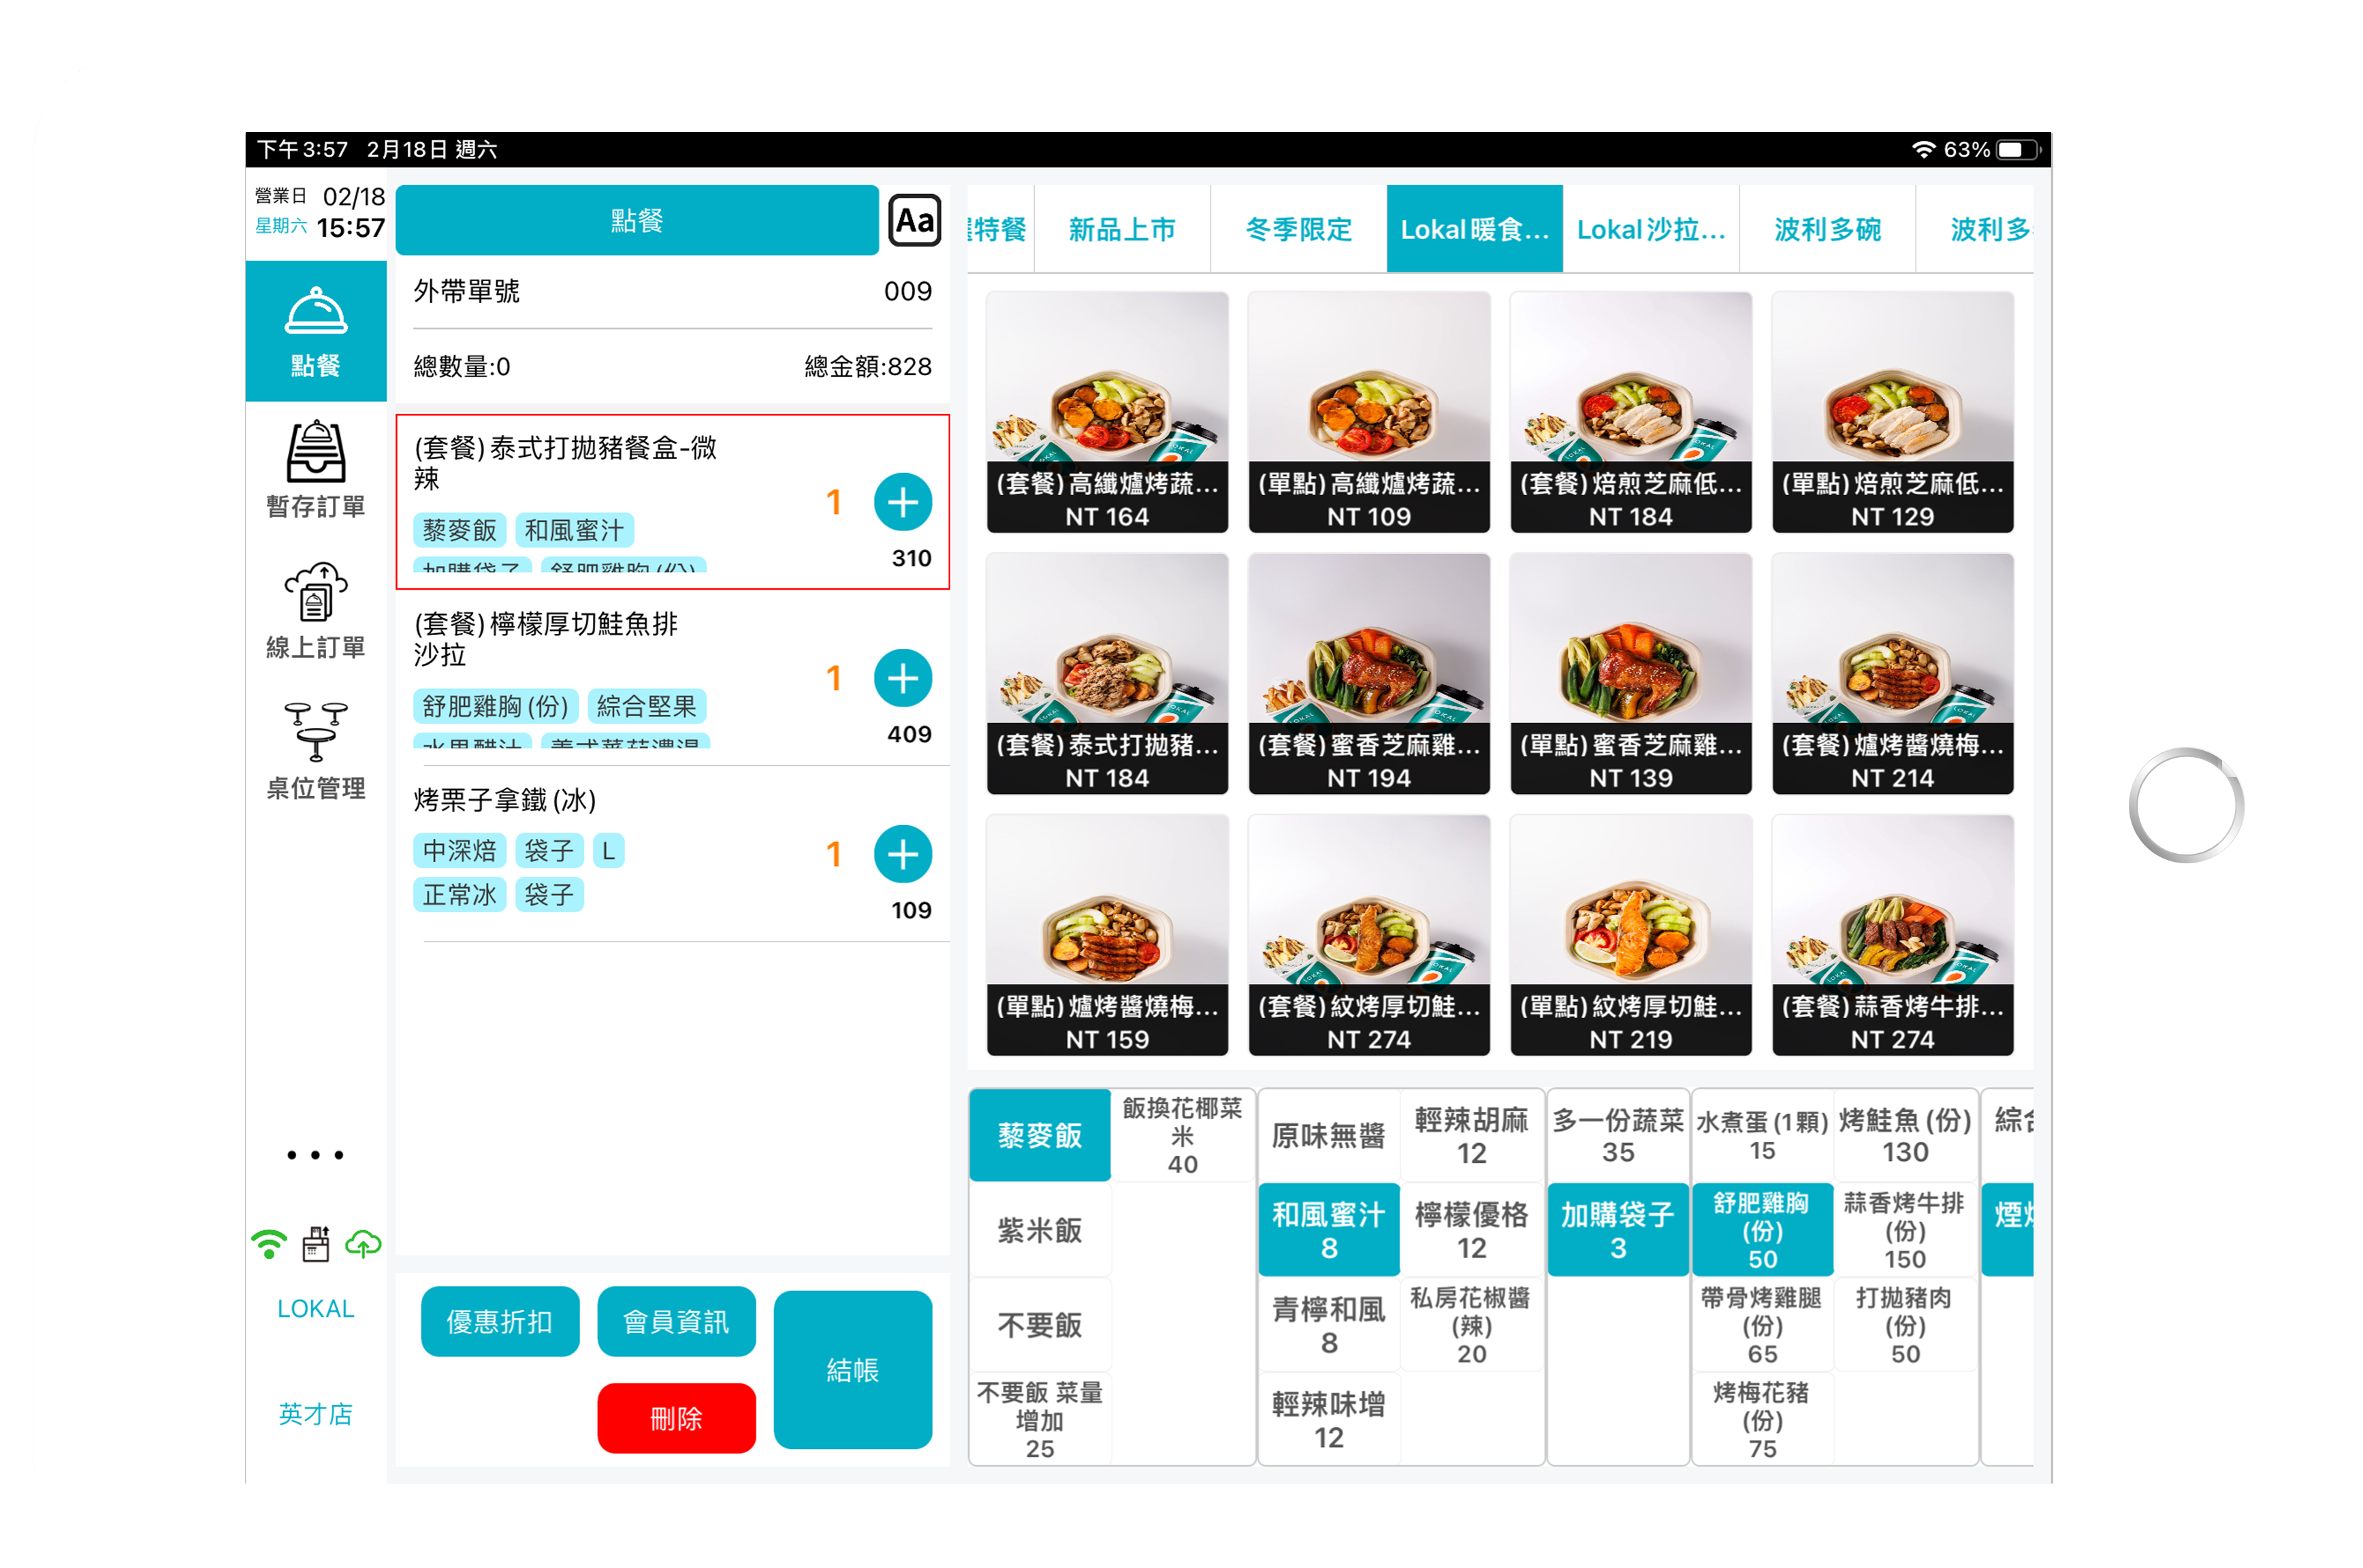Image resolution: width=2363 pixels, height=1568 pixels.
Task: Choose 輕辣胡麻 12 sauce
Action: 1471,1135
